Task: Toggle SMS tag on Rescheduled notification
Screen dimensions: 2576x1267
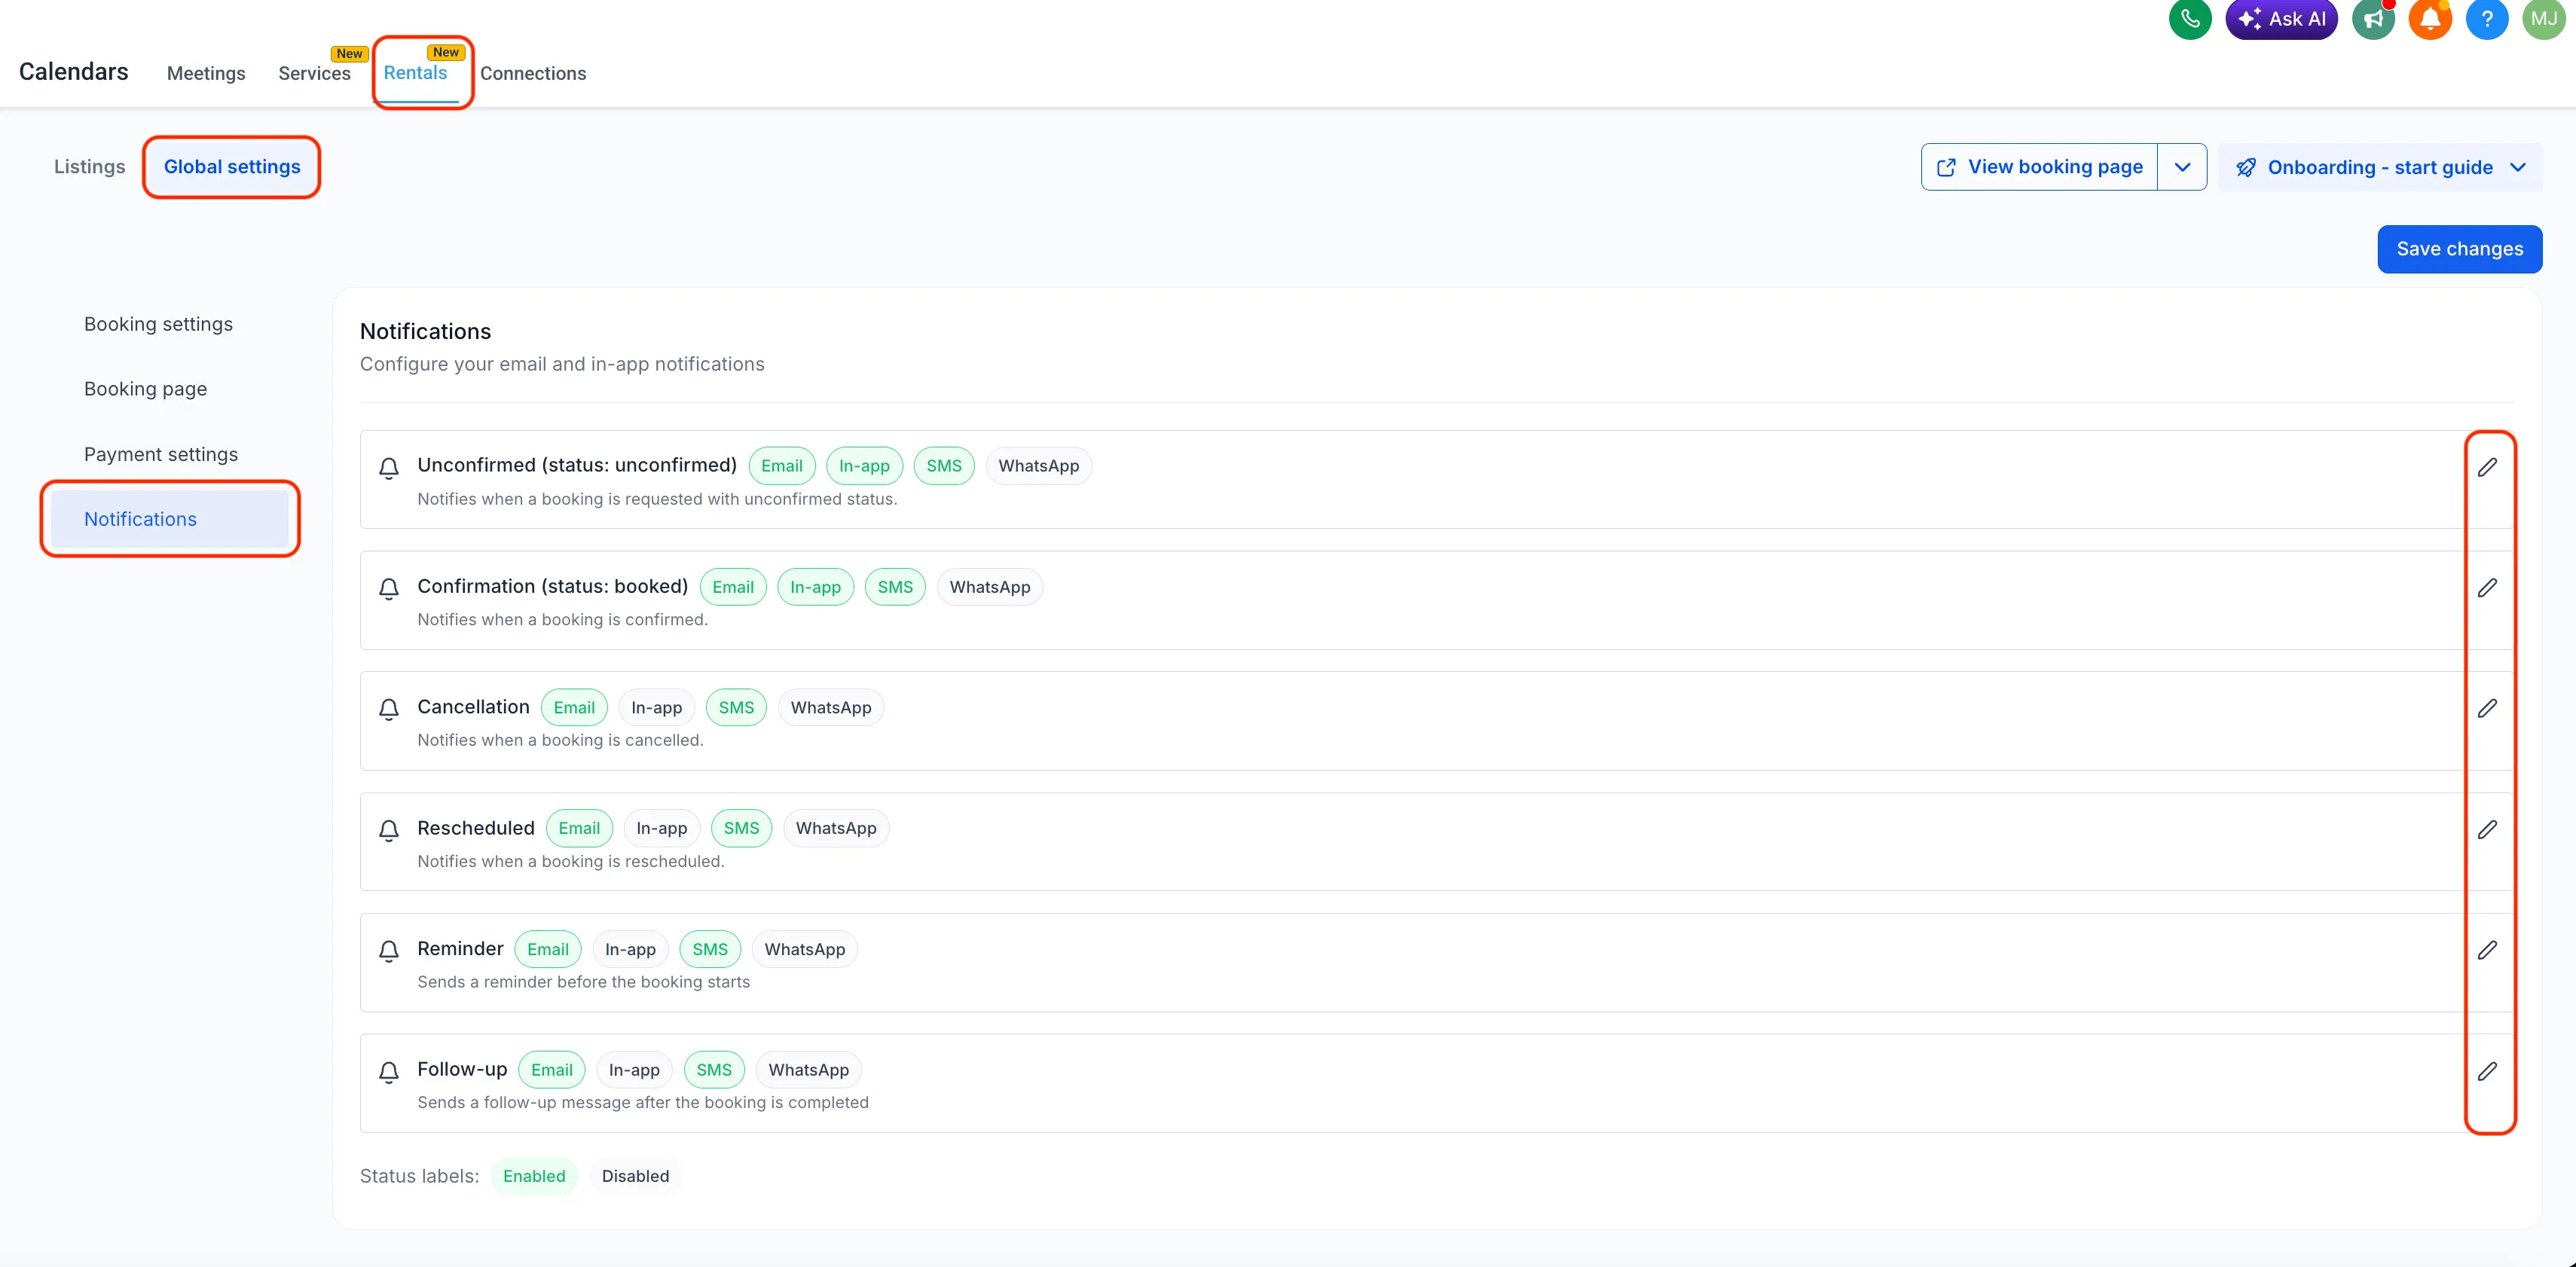Action: (x=741, y=828)
